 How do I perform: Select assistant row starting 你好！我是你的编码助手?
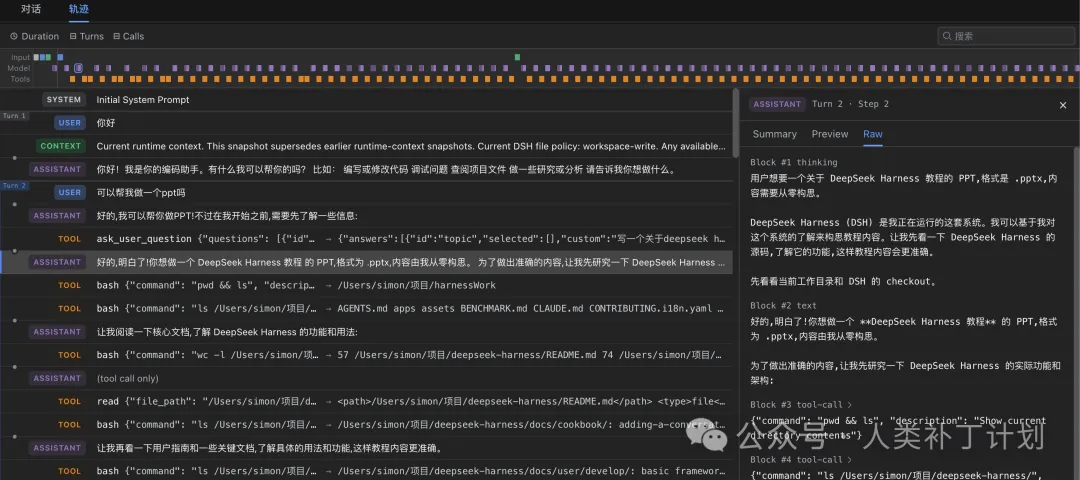tap(366, 169)
